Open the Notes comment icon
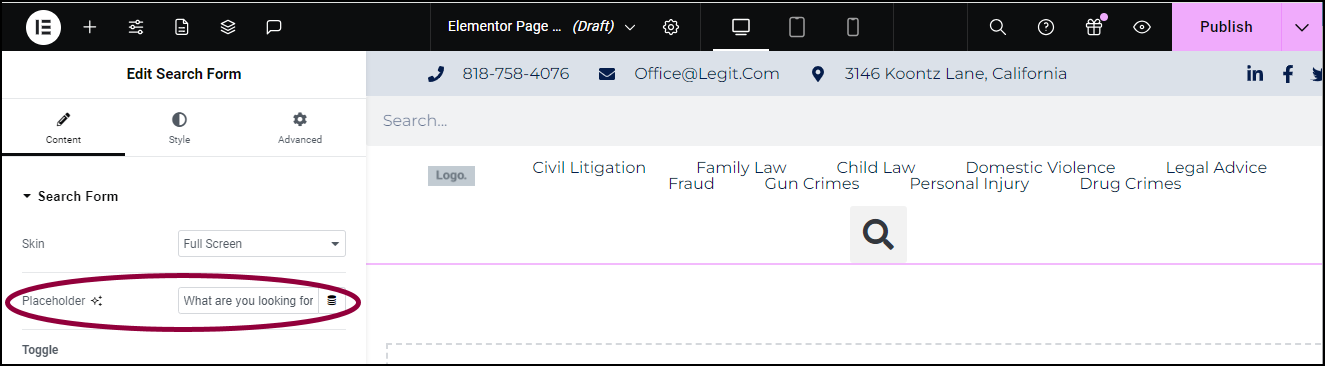The width and height of the screenshot is (1325, 366). 274,27
